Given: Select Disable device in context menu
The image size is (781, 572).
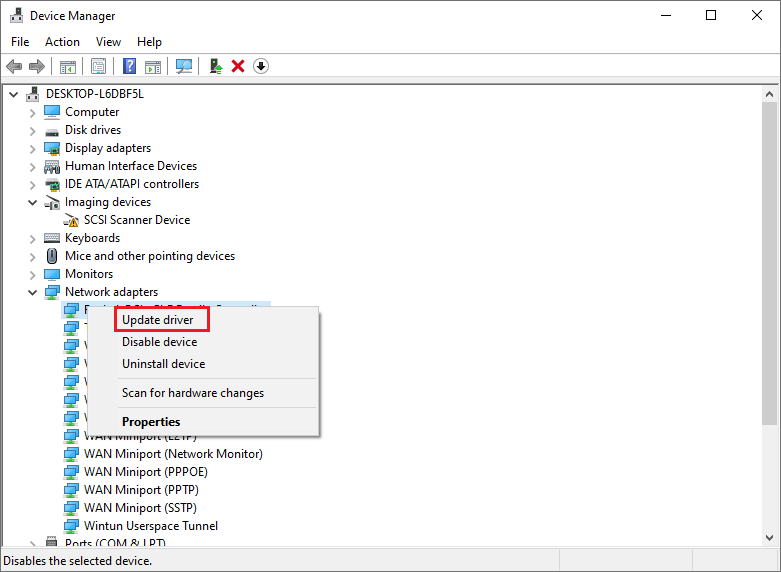Looking at the screenshot, I should click(x=159, y=342).
